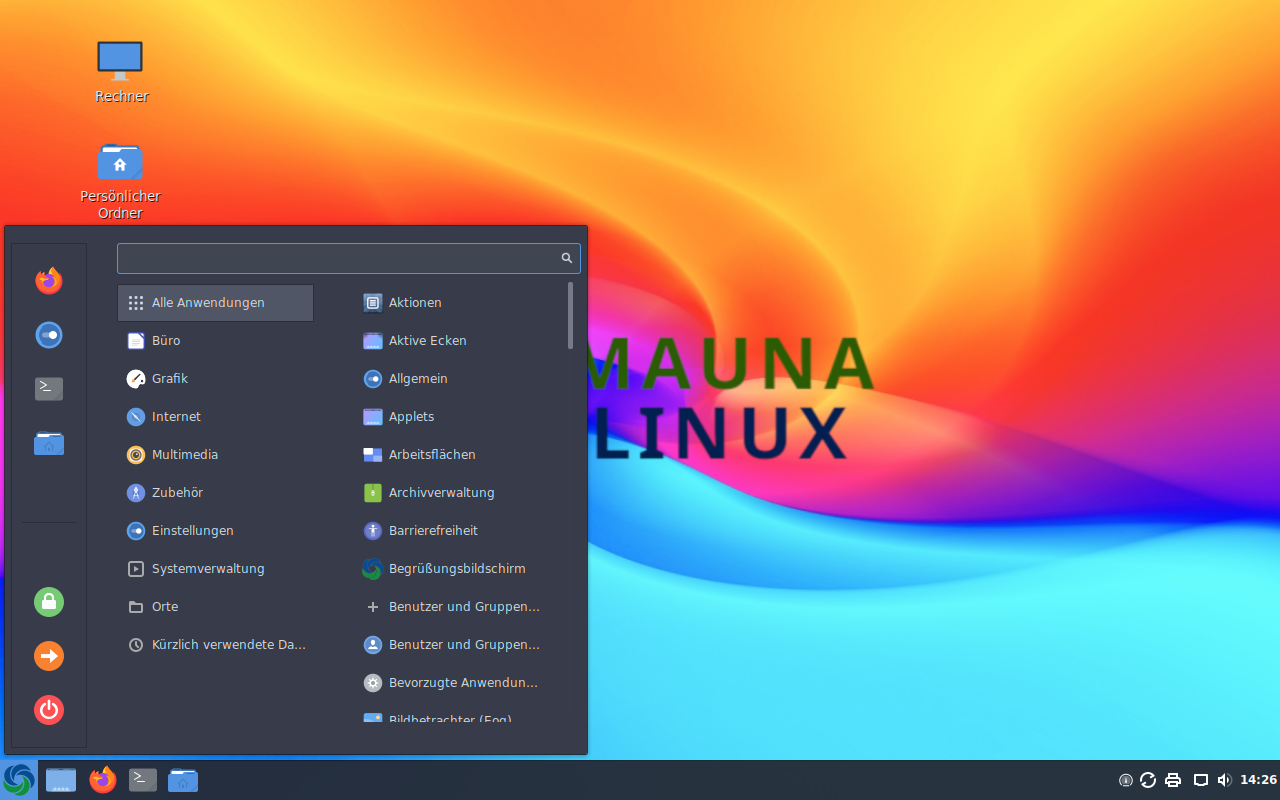Viewport: 1280px width, 800px height.
Task: Click the volume speaker icon in tray
Action: click(1224, 780)
